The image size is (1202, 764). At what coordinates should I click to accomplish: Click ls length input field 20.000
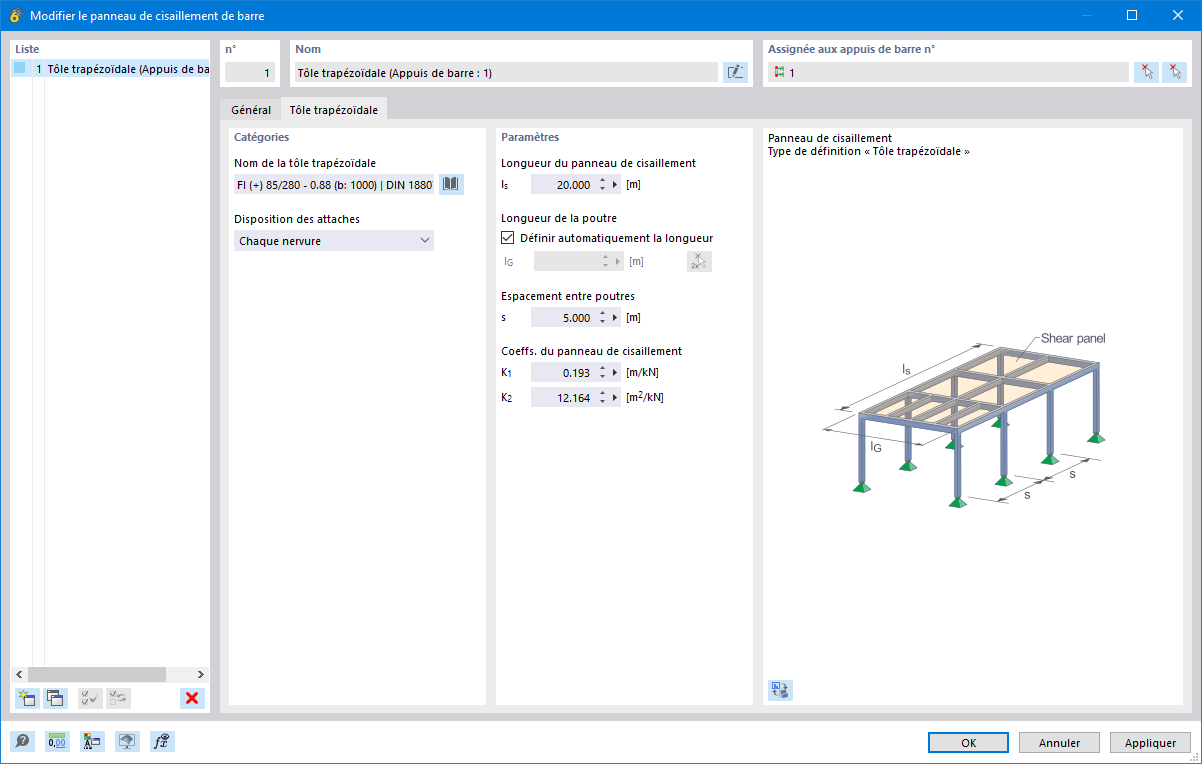click(x=563, y=184)
